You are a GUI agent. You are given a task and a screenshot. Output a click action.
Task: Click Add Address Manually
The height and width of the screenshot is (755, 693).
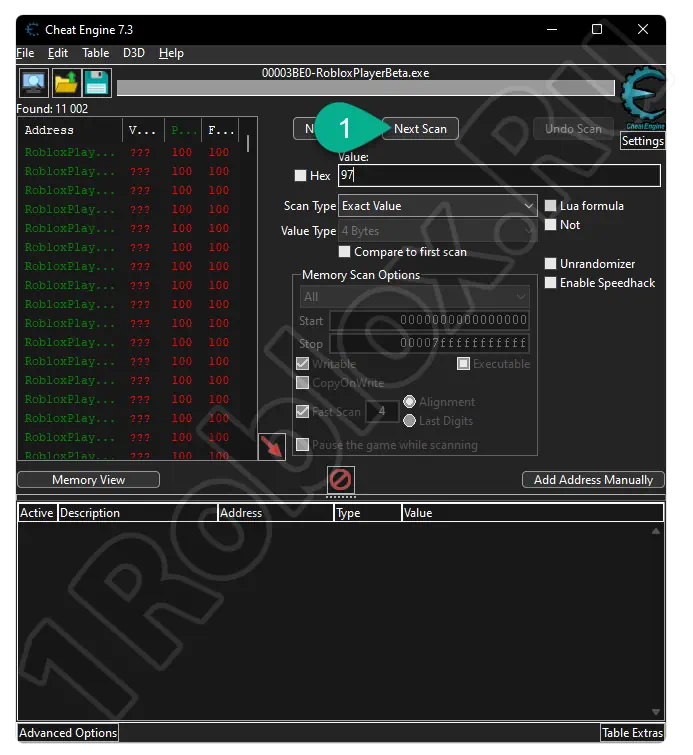coord(593,480)
